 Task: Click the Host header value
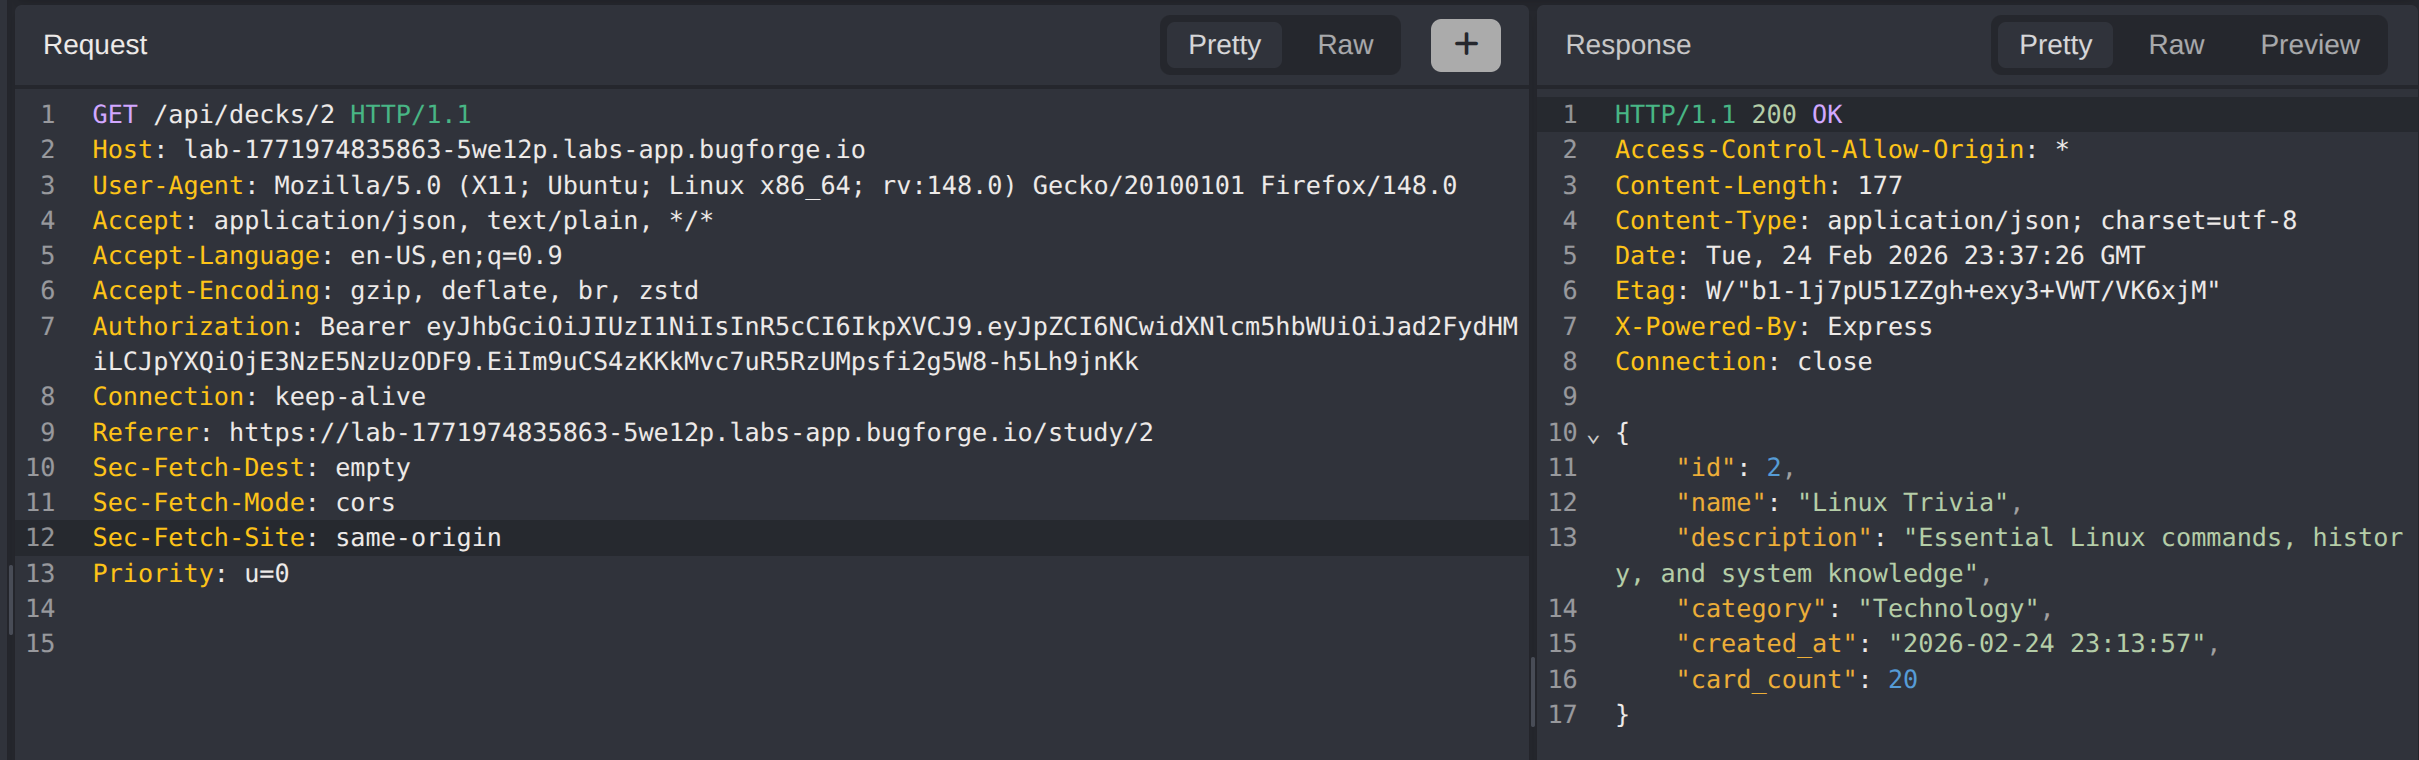(524, 150)
